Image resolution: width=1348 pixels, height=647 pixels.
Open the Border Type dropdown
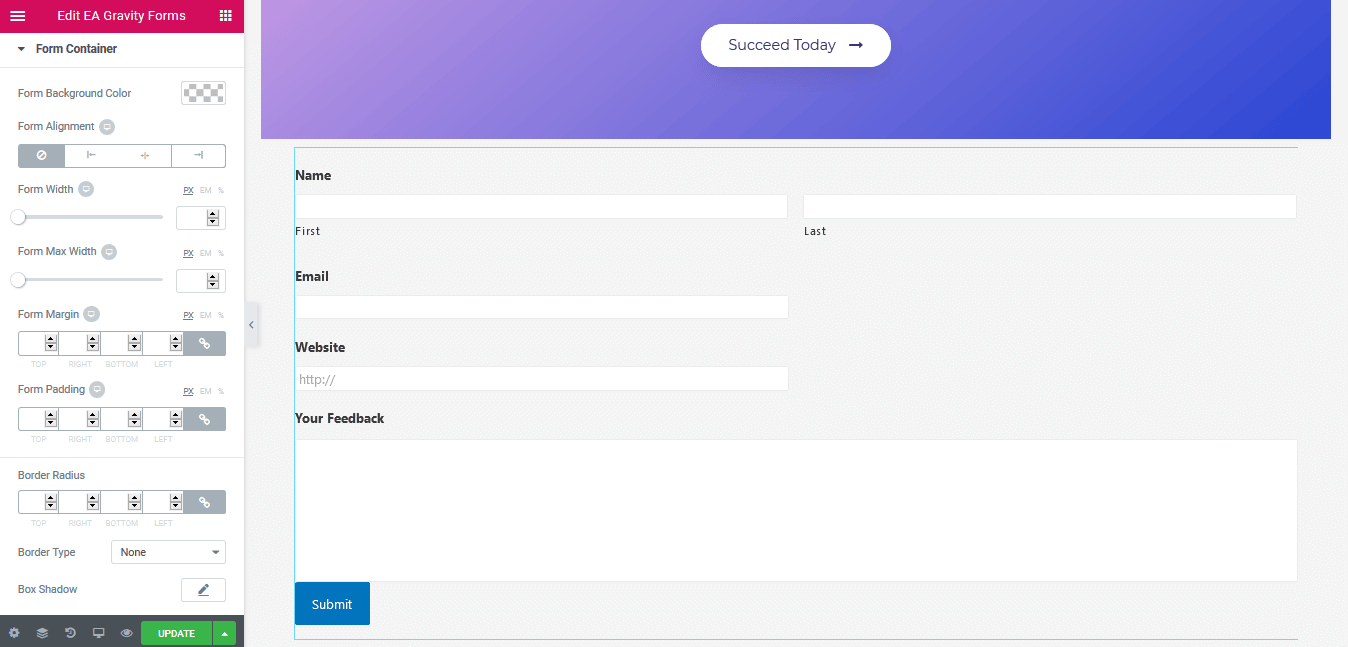(167, 551)
